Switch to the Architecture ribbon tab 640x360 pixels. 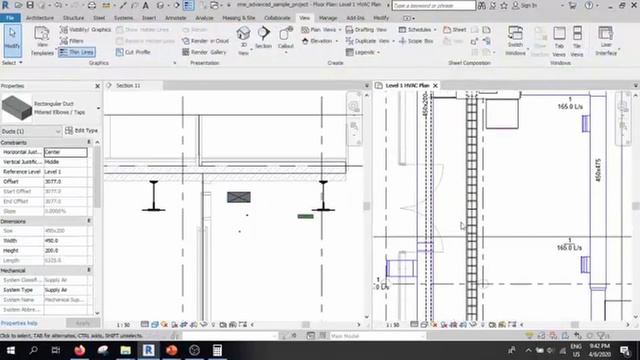click(x=40, y=18)
